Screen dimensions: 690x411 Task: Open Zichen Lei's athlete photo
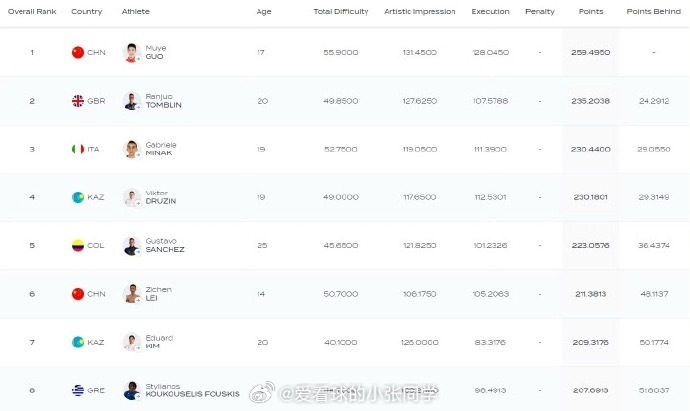132,294
